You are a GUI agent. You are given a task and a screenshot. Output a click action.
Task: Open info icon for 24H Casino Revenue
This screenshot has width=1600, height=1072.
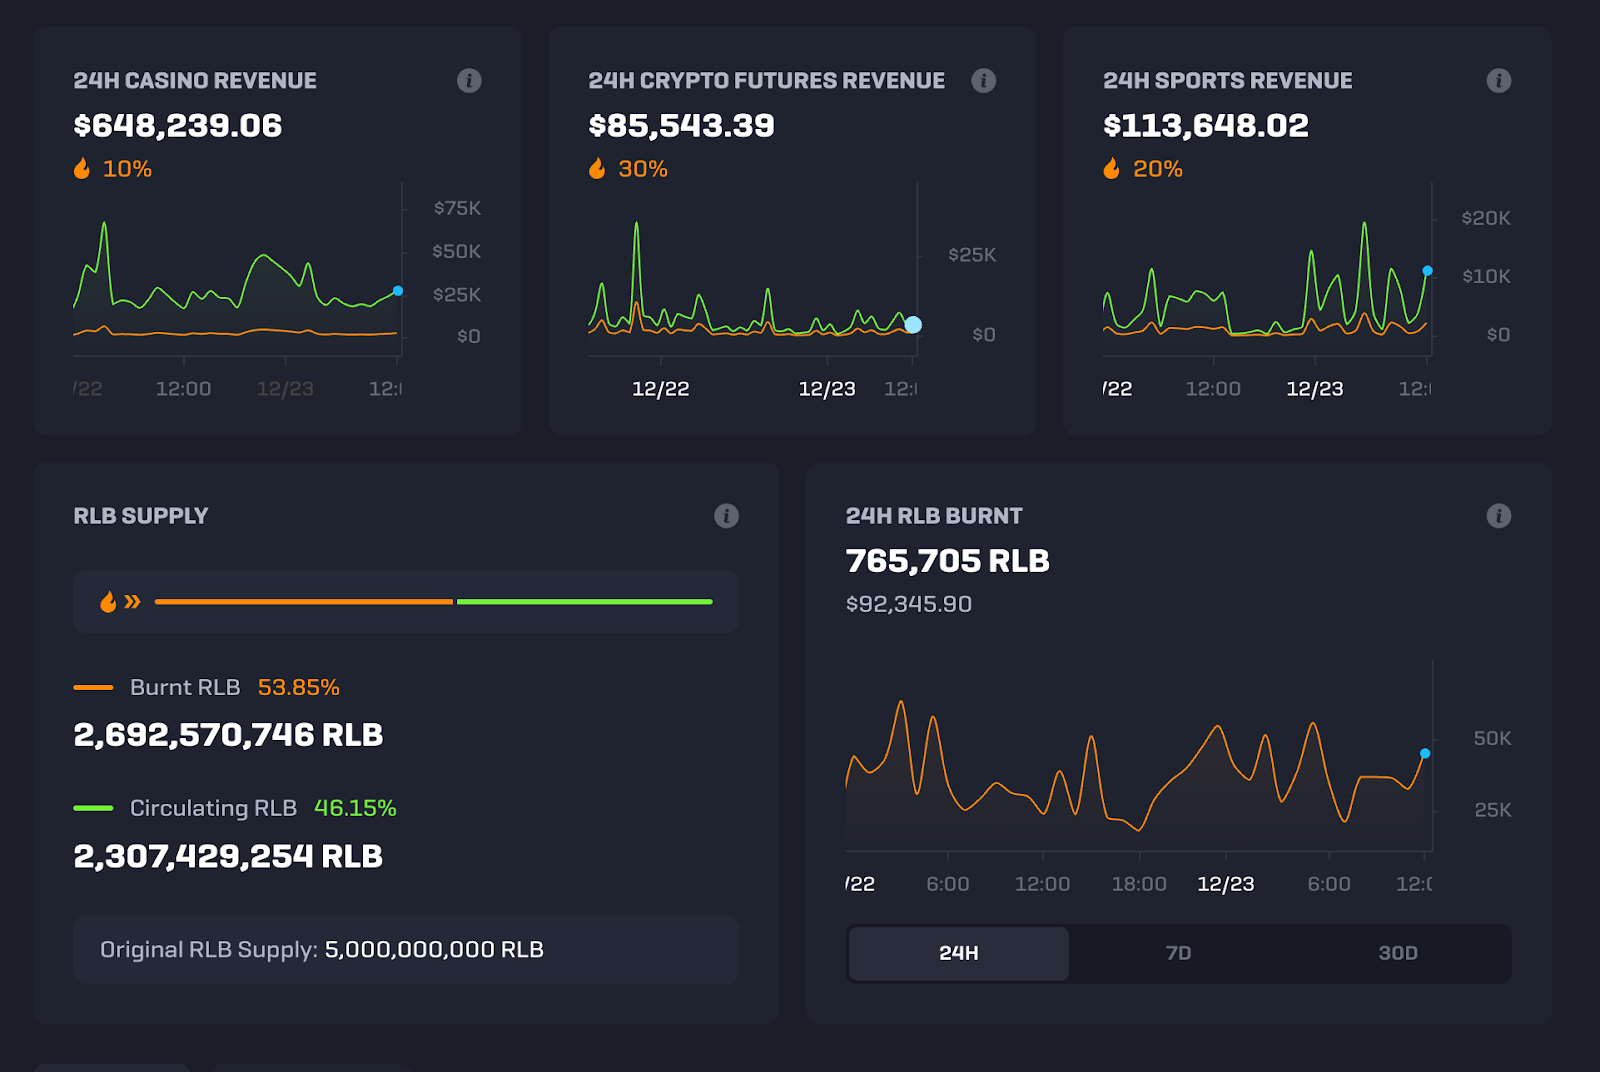[x=469, y=80]
